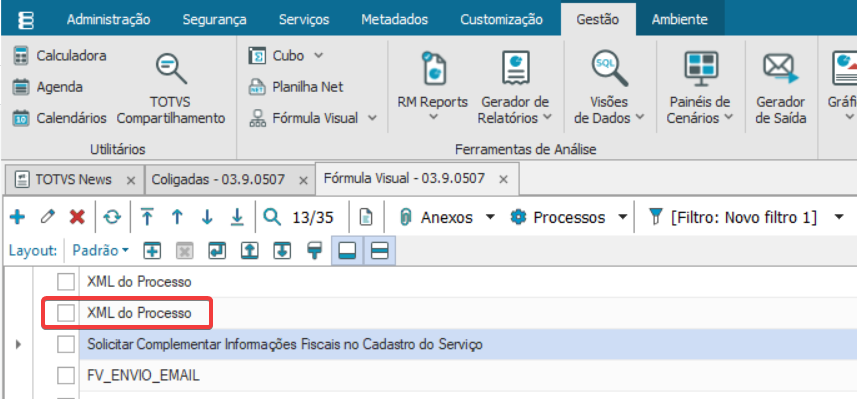
Task: Click the red X delete icon
Action: 77,218
